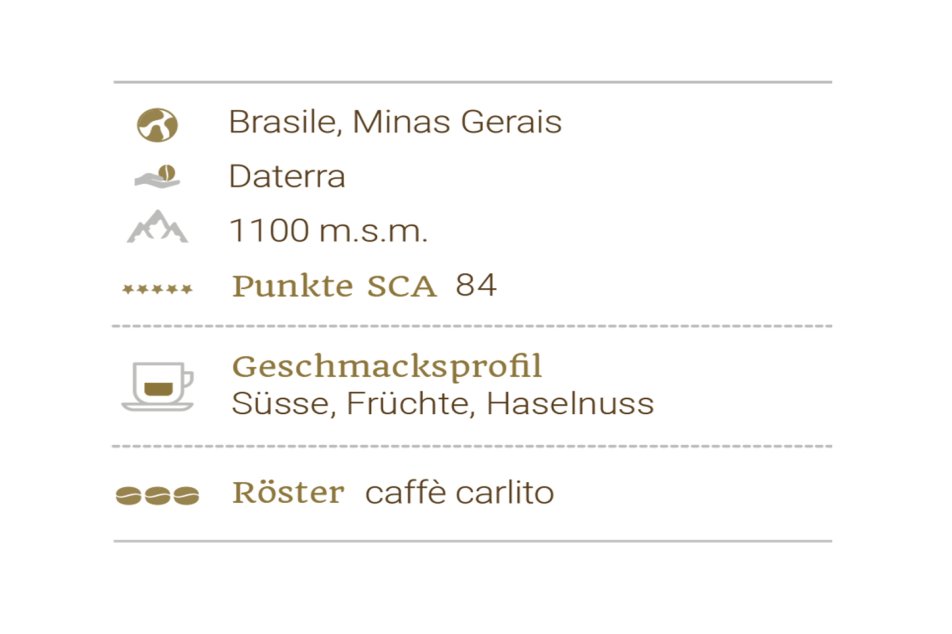Image resolution: width=952 pixels, height=634 pixels.
Task: Select the three coffee beans icon
Action: click(157, 495)
